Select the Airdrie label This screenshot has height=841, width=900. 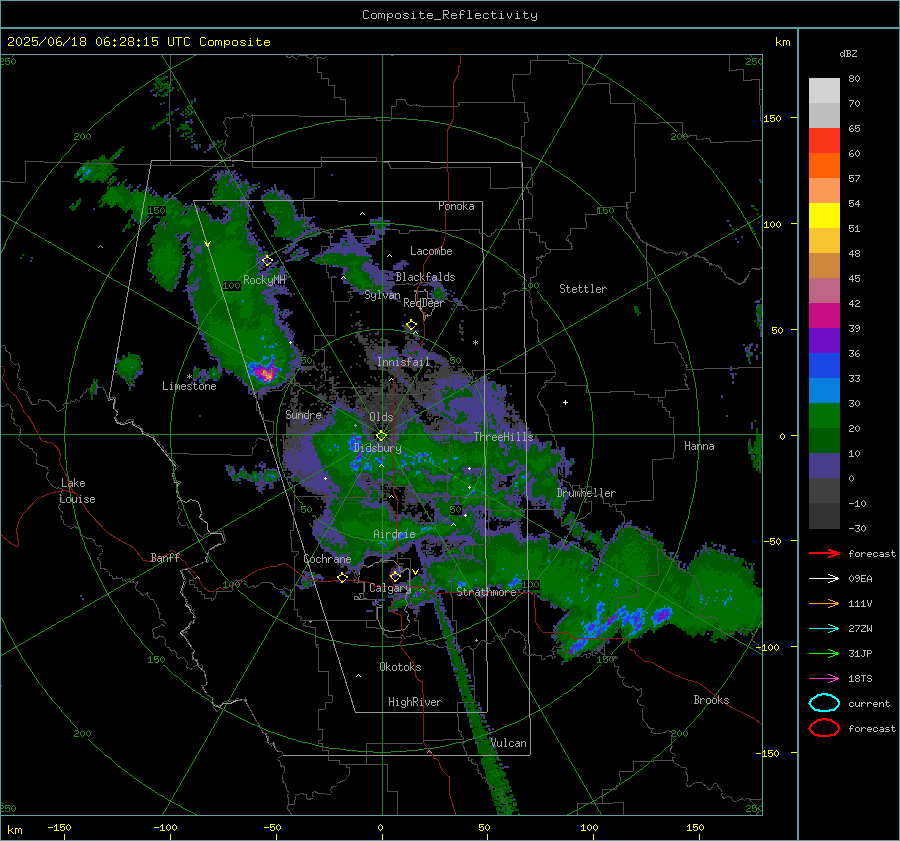[x=394, y=534]
